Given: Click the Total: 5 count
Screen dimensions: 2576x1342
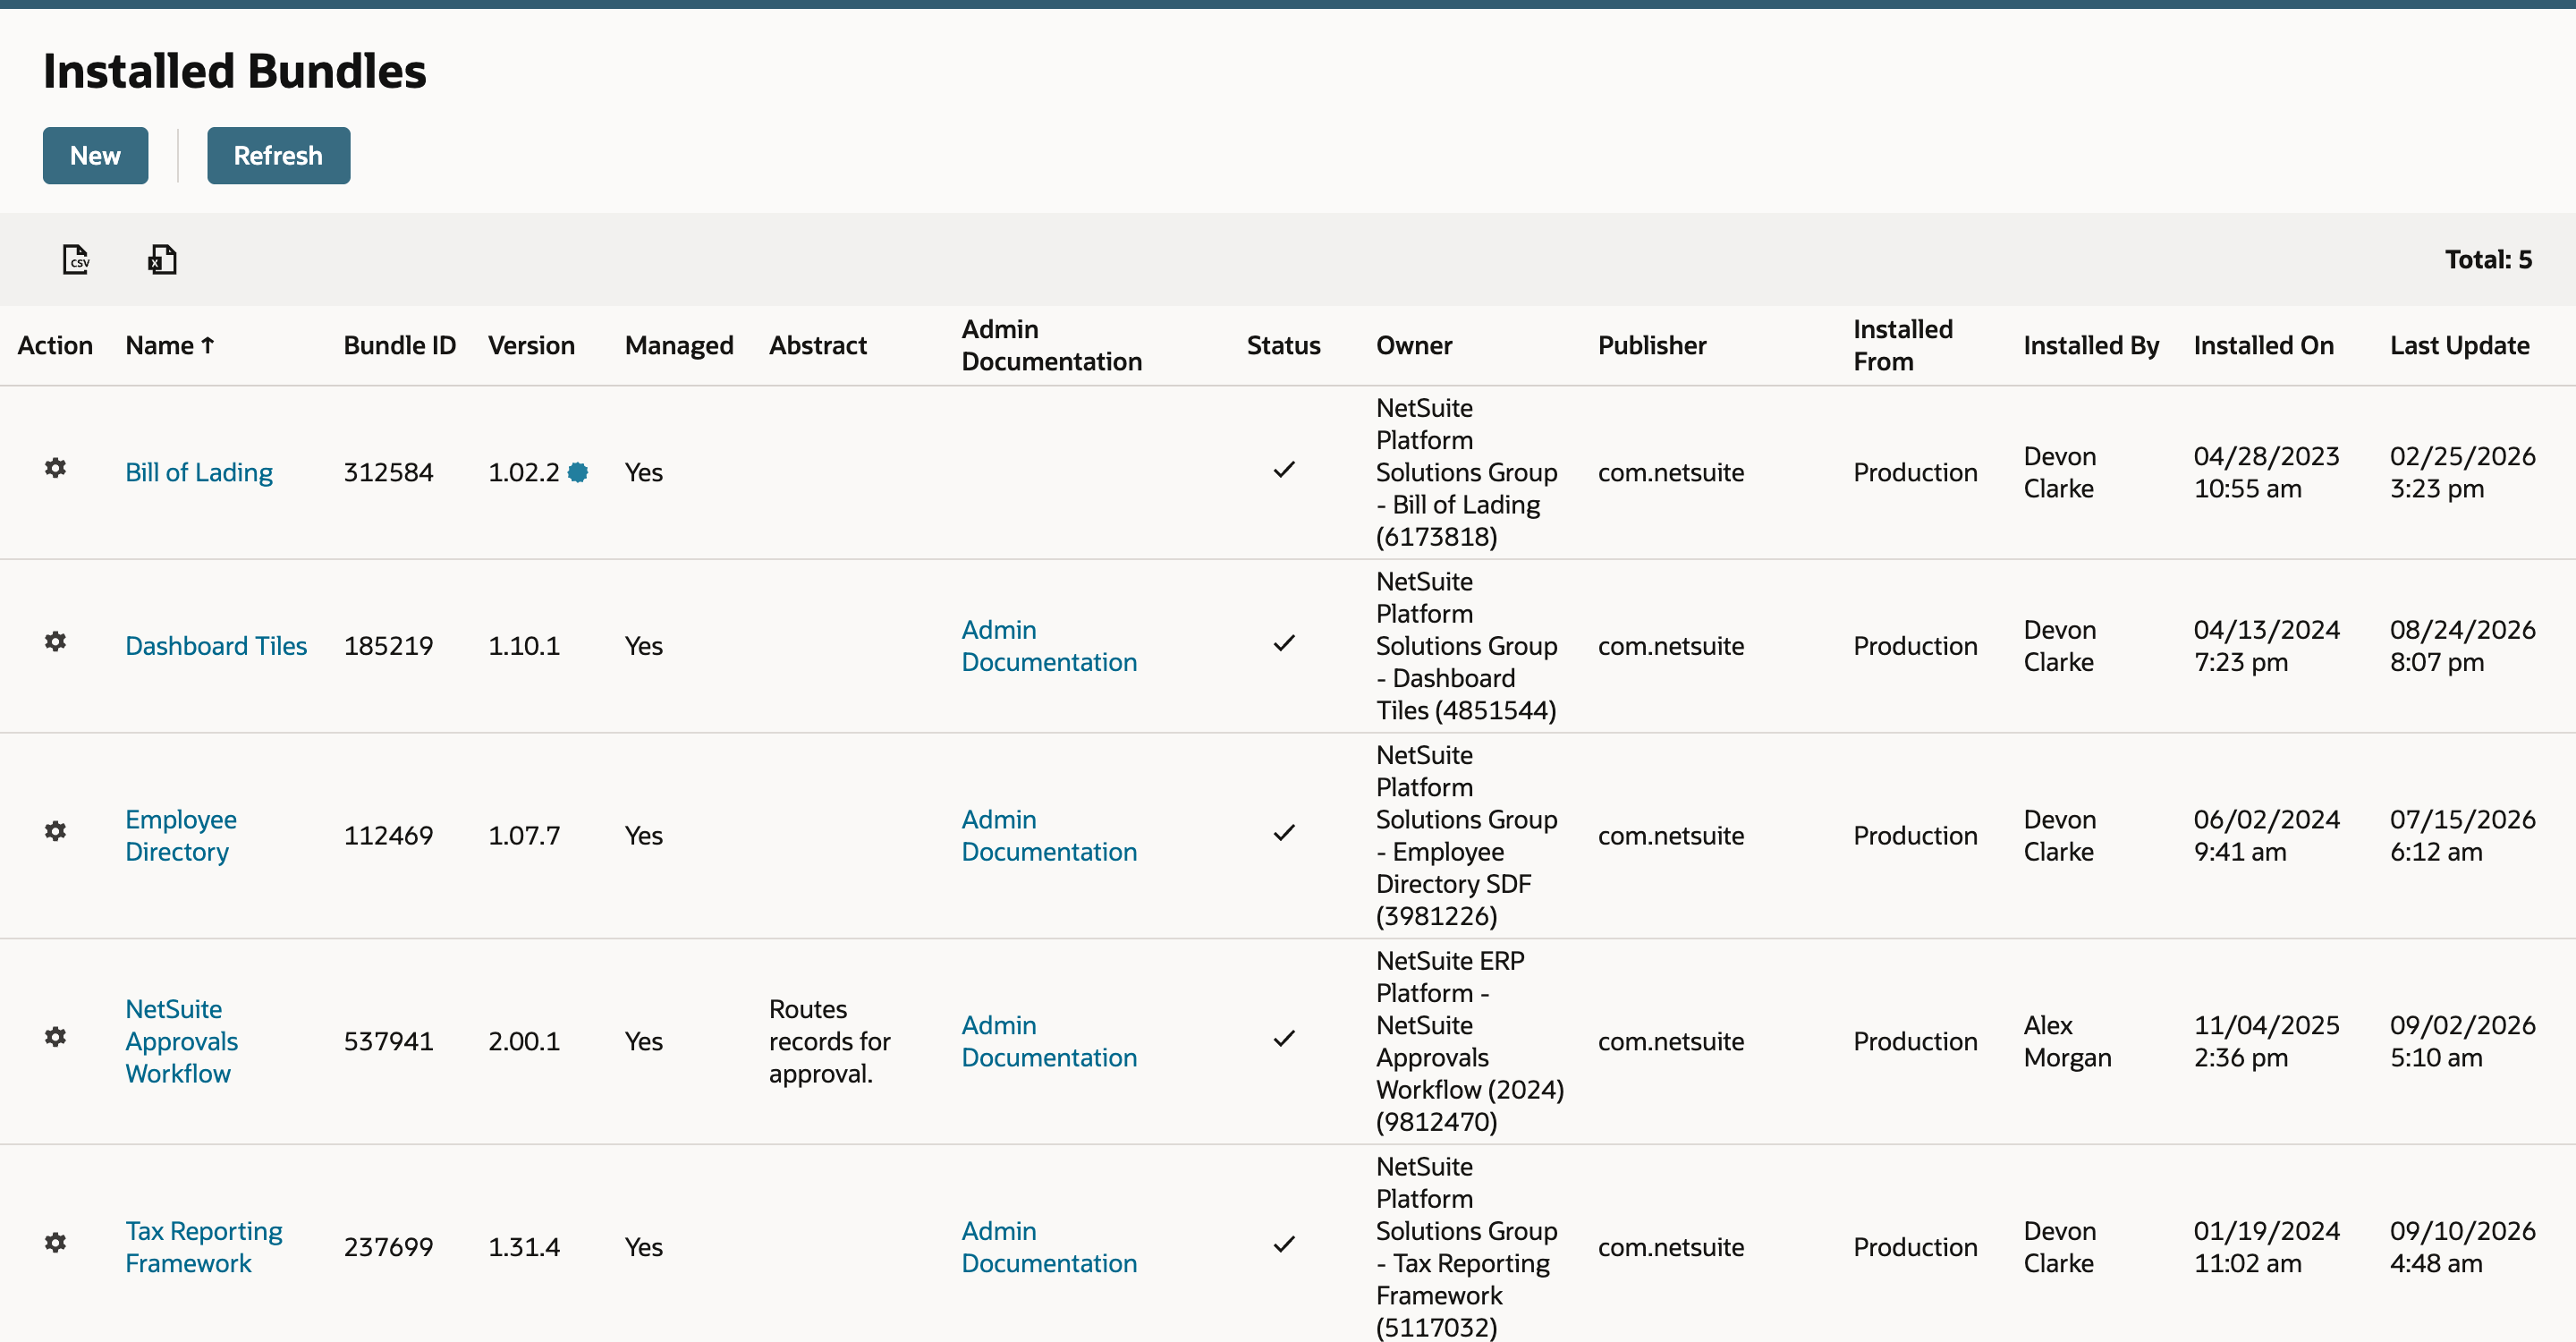Looking at the screenshot, I should (2488, 259).
